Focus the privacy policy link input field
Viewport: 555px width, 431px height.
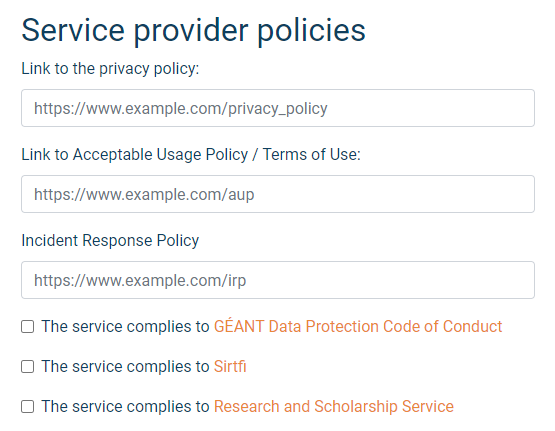point(278,108)
